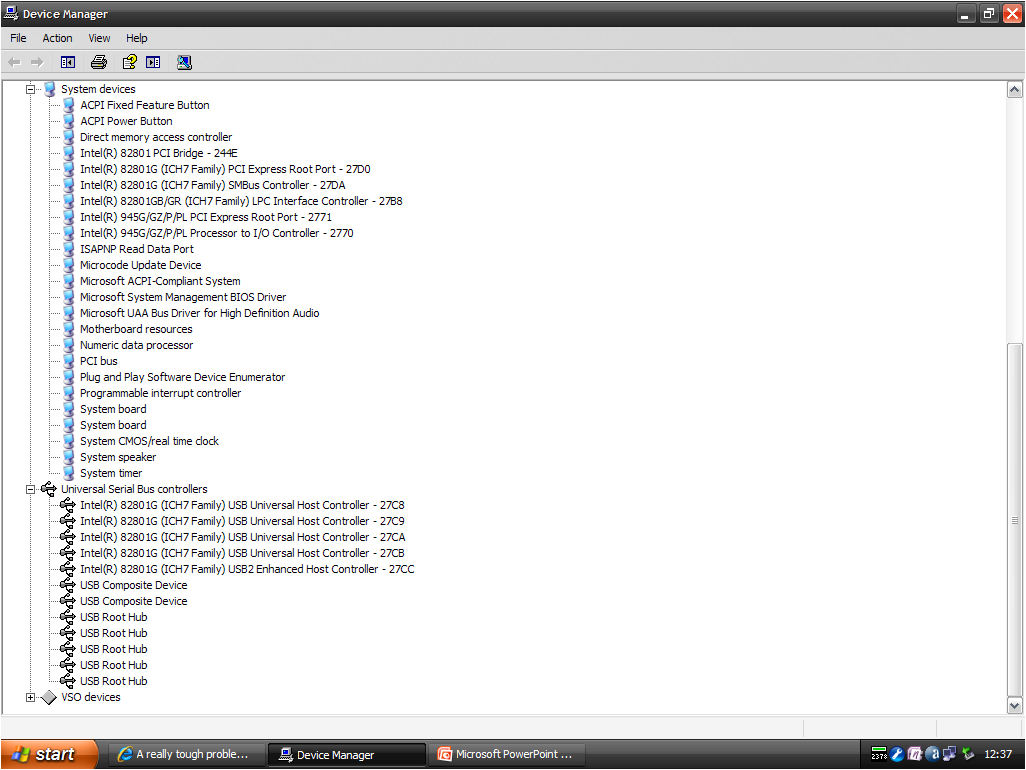Click the Back arrow toolbar icon

pos(14,62)
